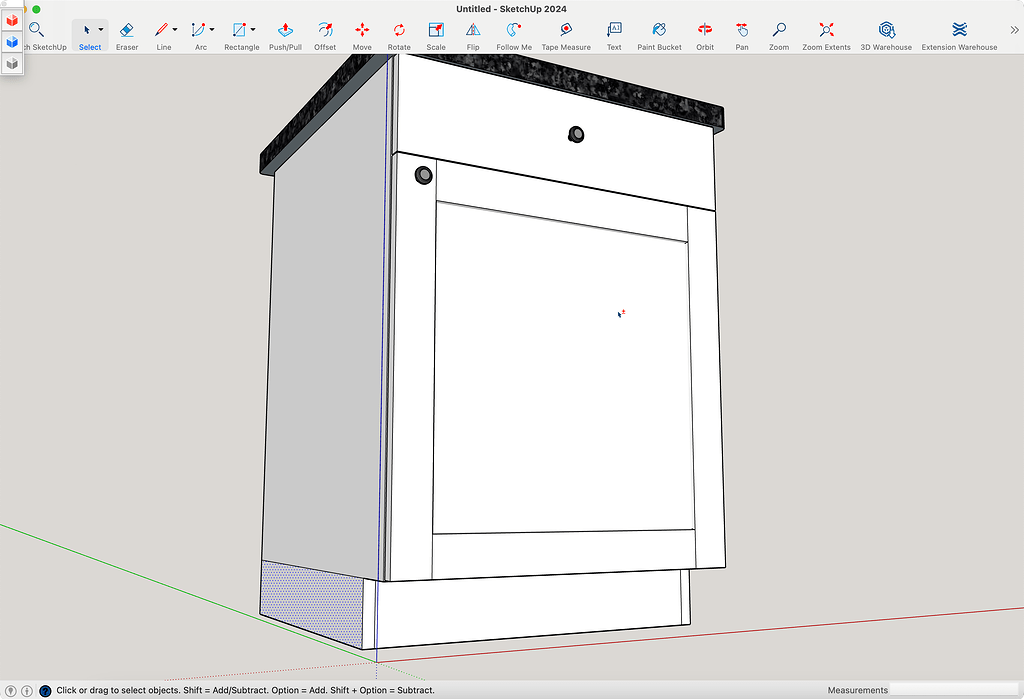Select the Eraser tool

(127, 31)
